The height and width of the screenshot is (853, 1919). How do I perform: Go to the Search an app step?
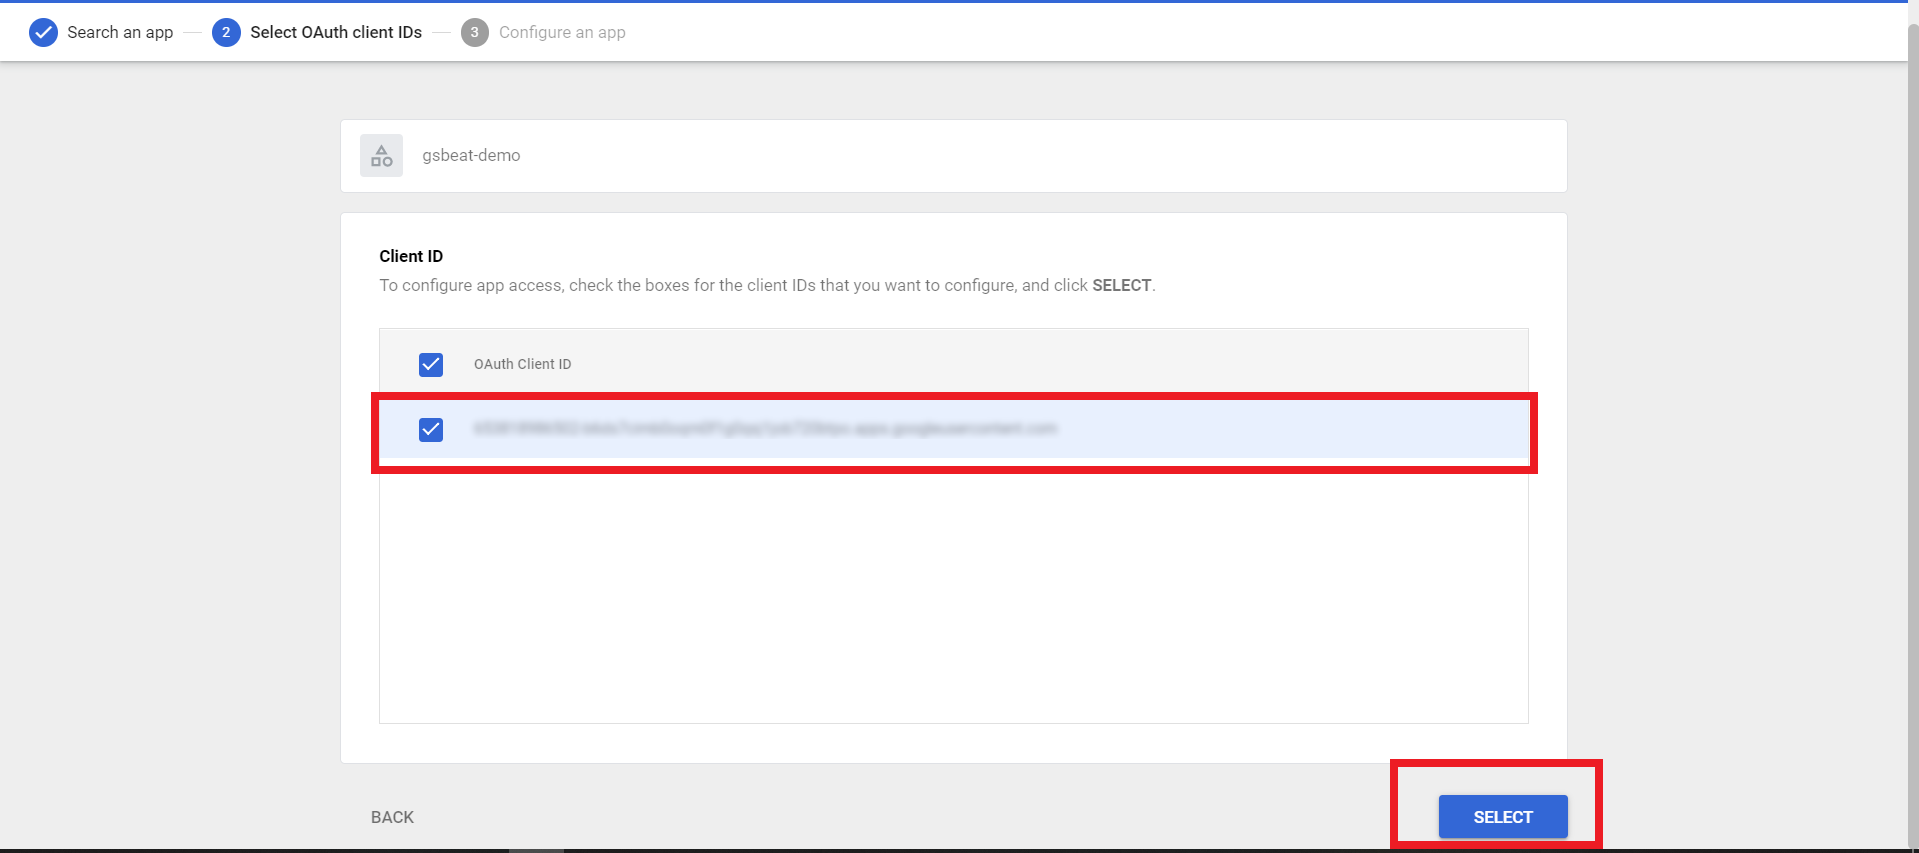pos(120,33)
